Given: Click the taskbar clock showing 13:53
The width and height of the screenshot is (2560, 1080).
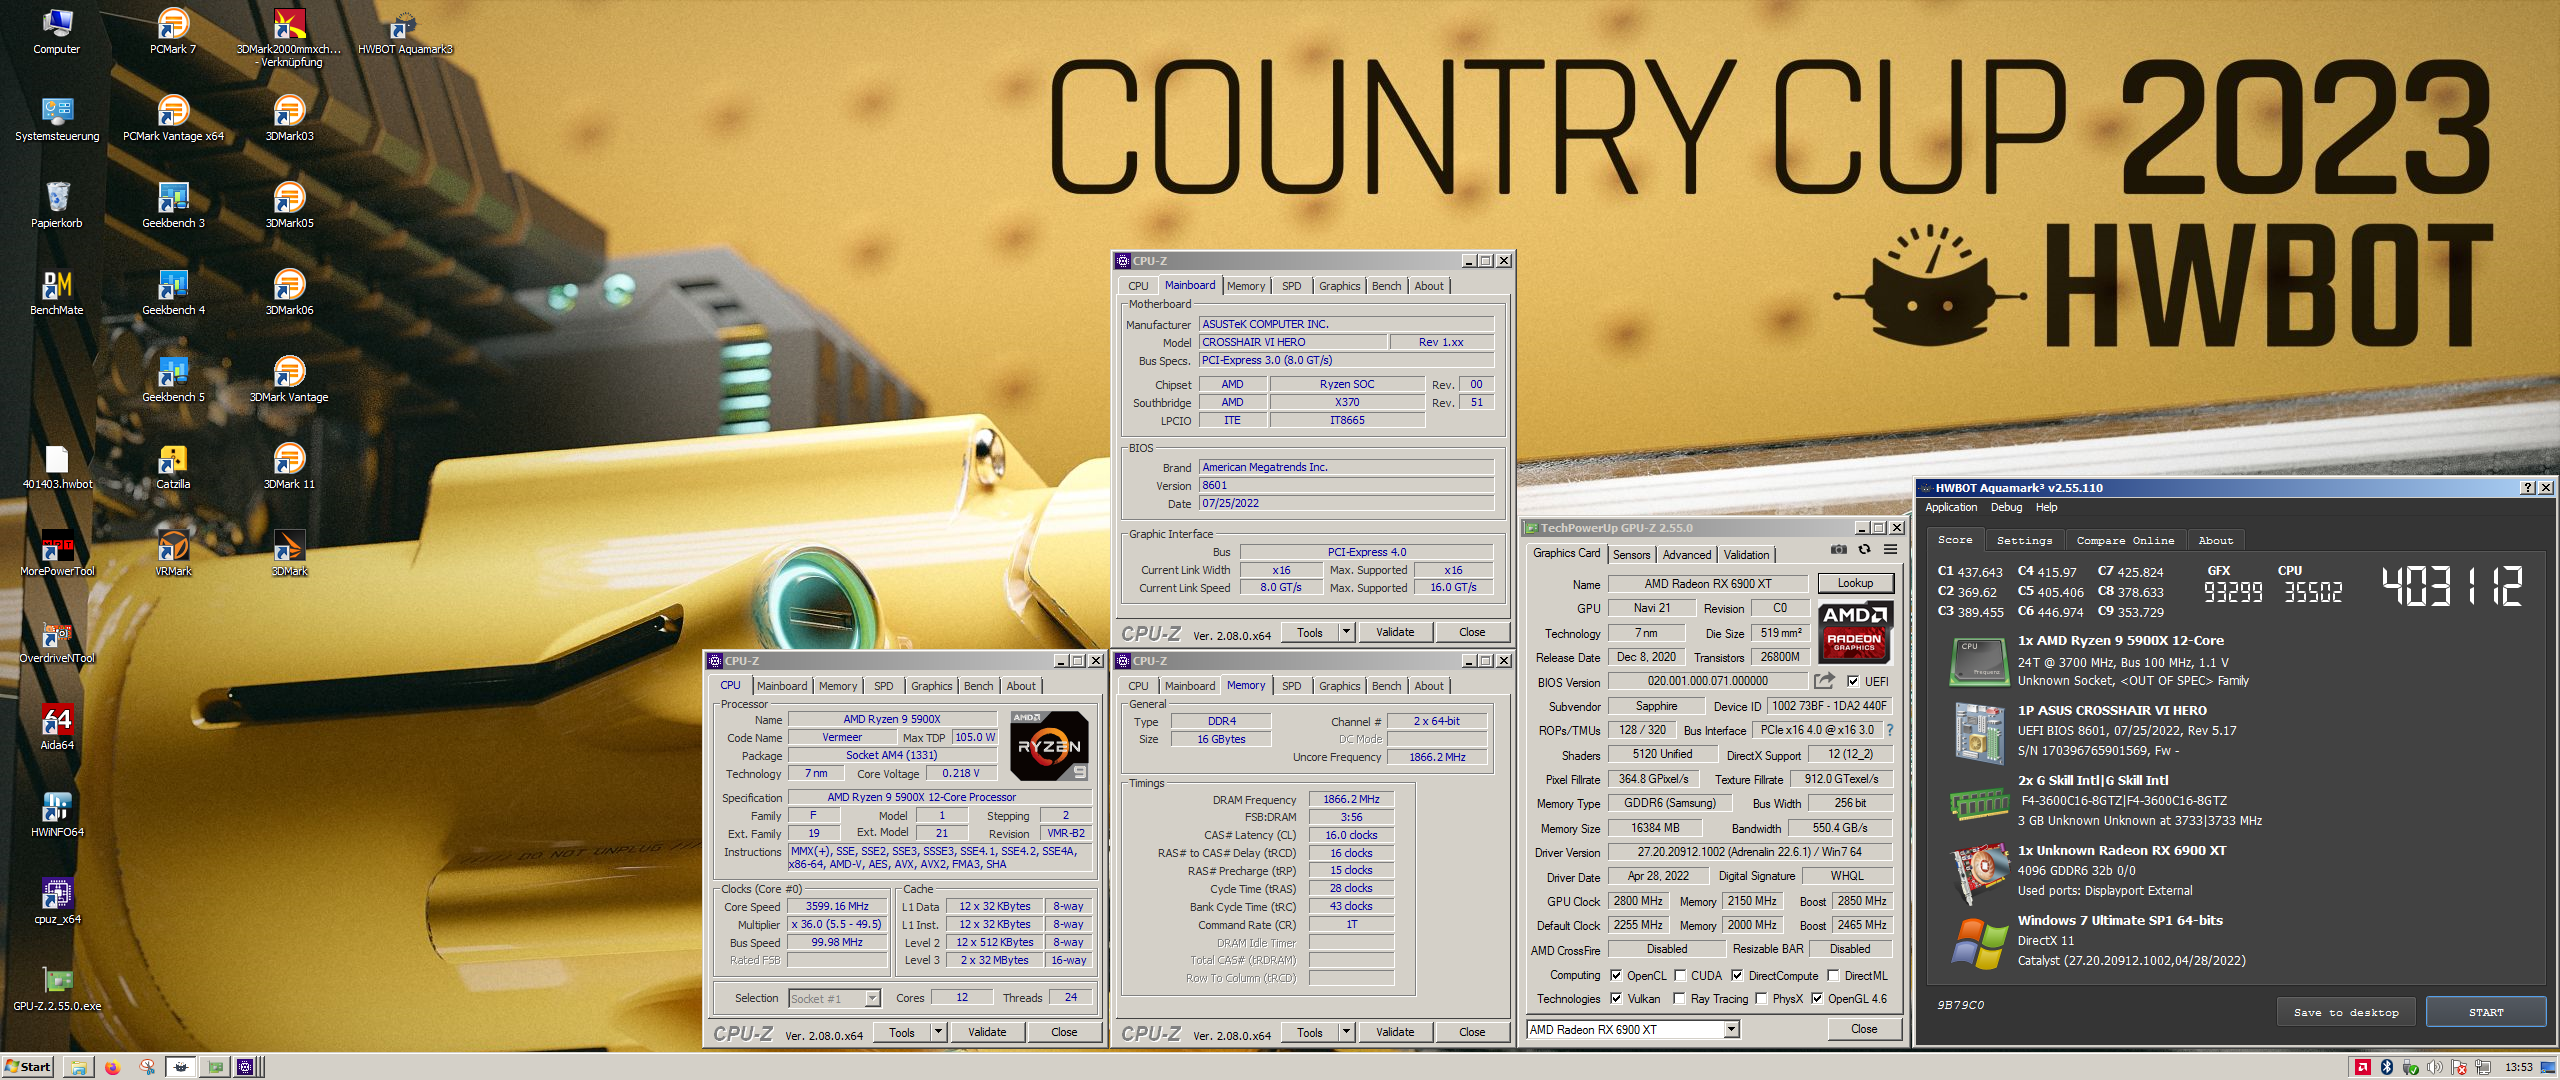Looking at the screenshot, I should tap(2518, 1067).
